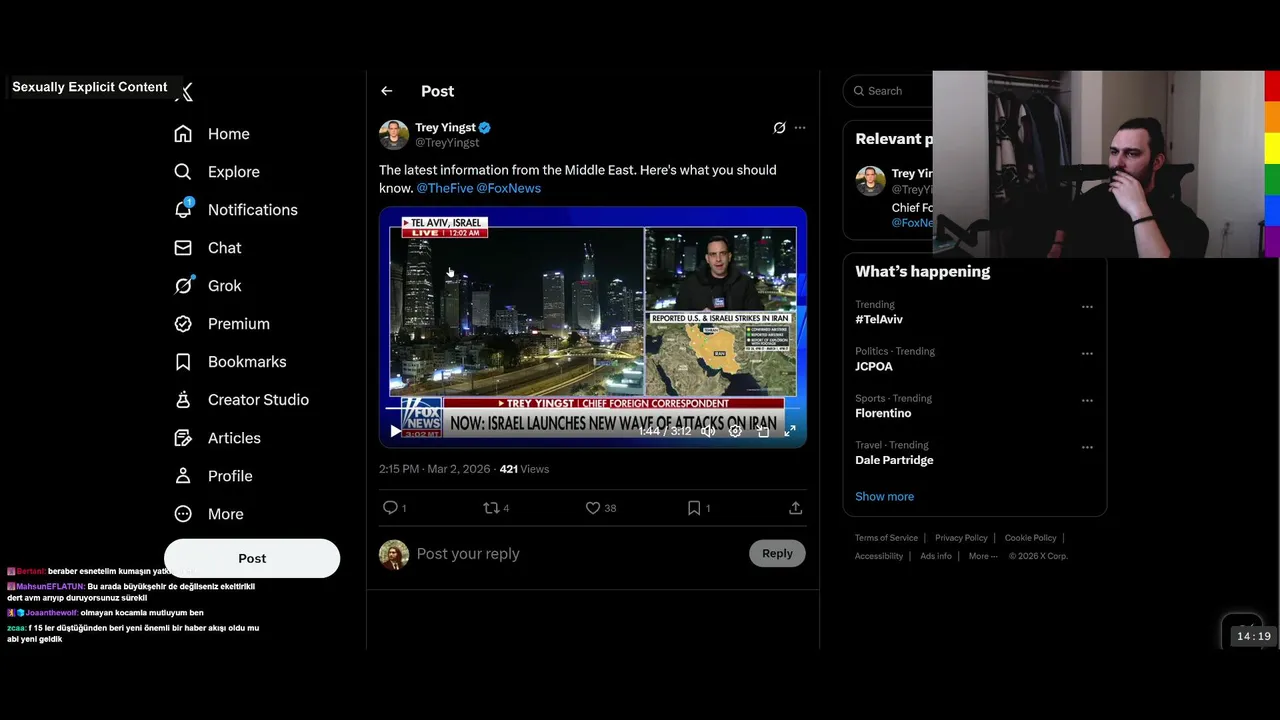Image resolution: width=1280 pixels, height=720 pixels.
Task: Go to Home in sidebar
Action: pyautogui.click(x=212, y=134)
